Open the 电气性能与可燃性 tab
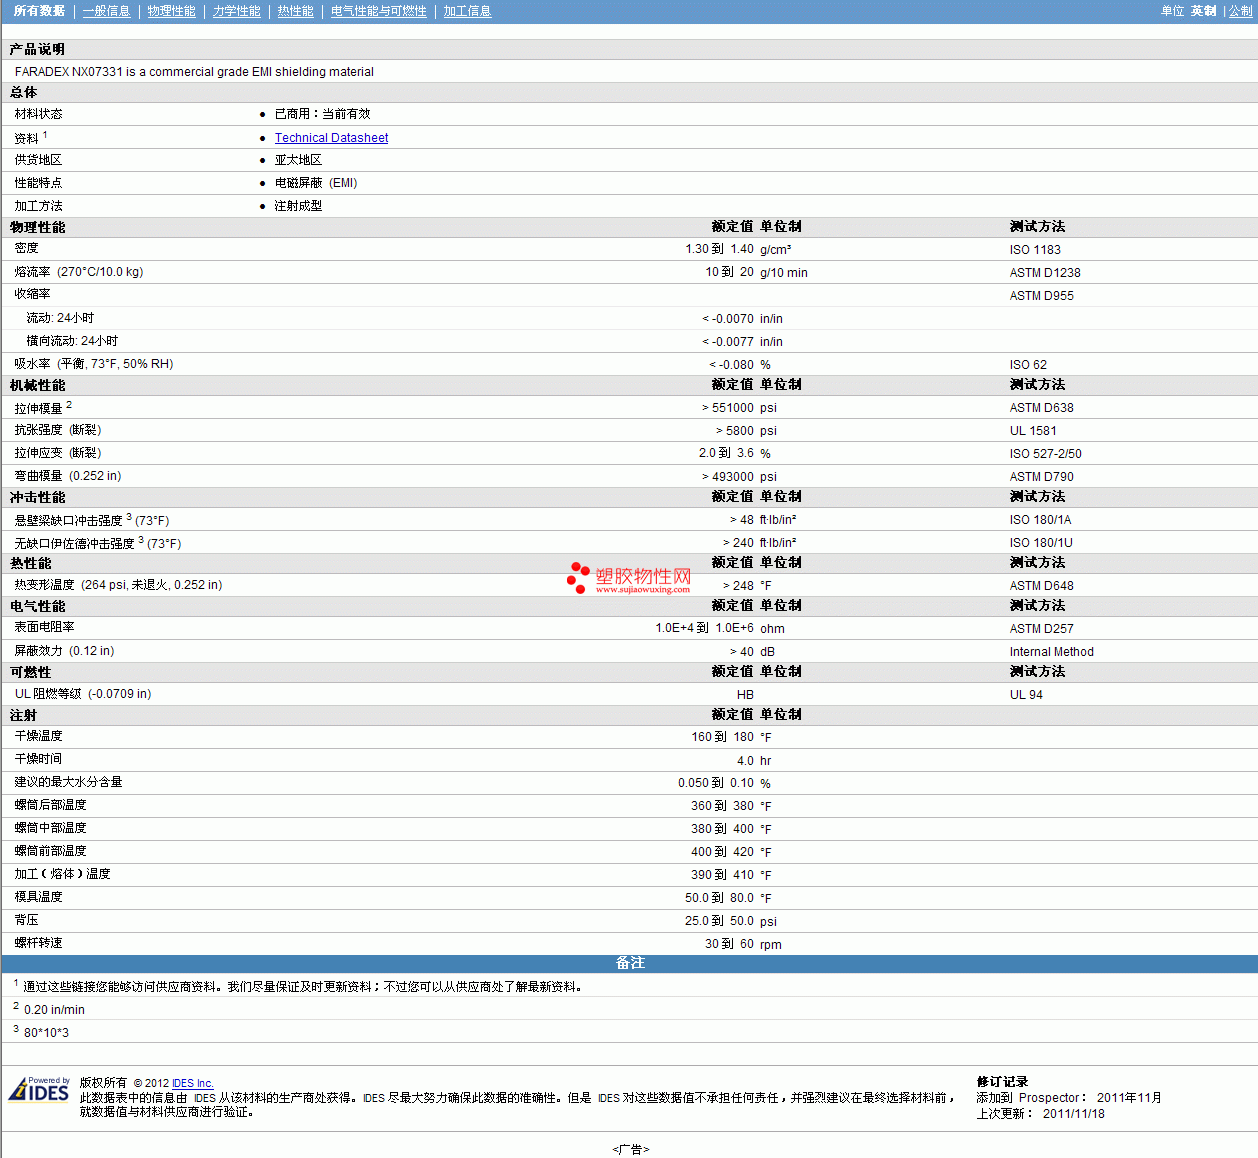The image size is (1258, 1158). (x=378, y=11)
